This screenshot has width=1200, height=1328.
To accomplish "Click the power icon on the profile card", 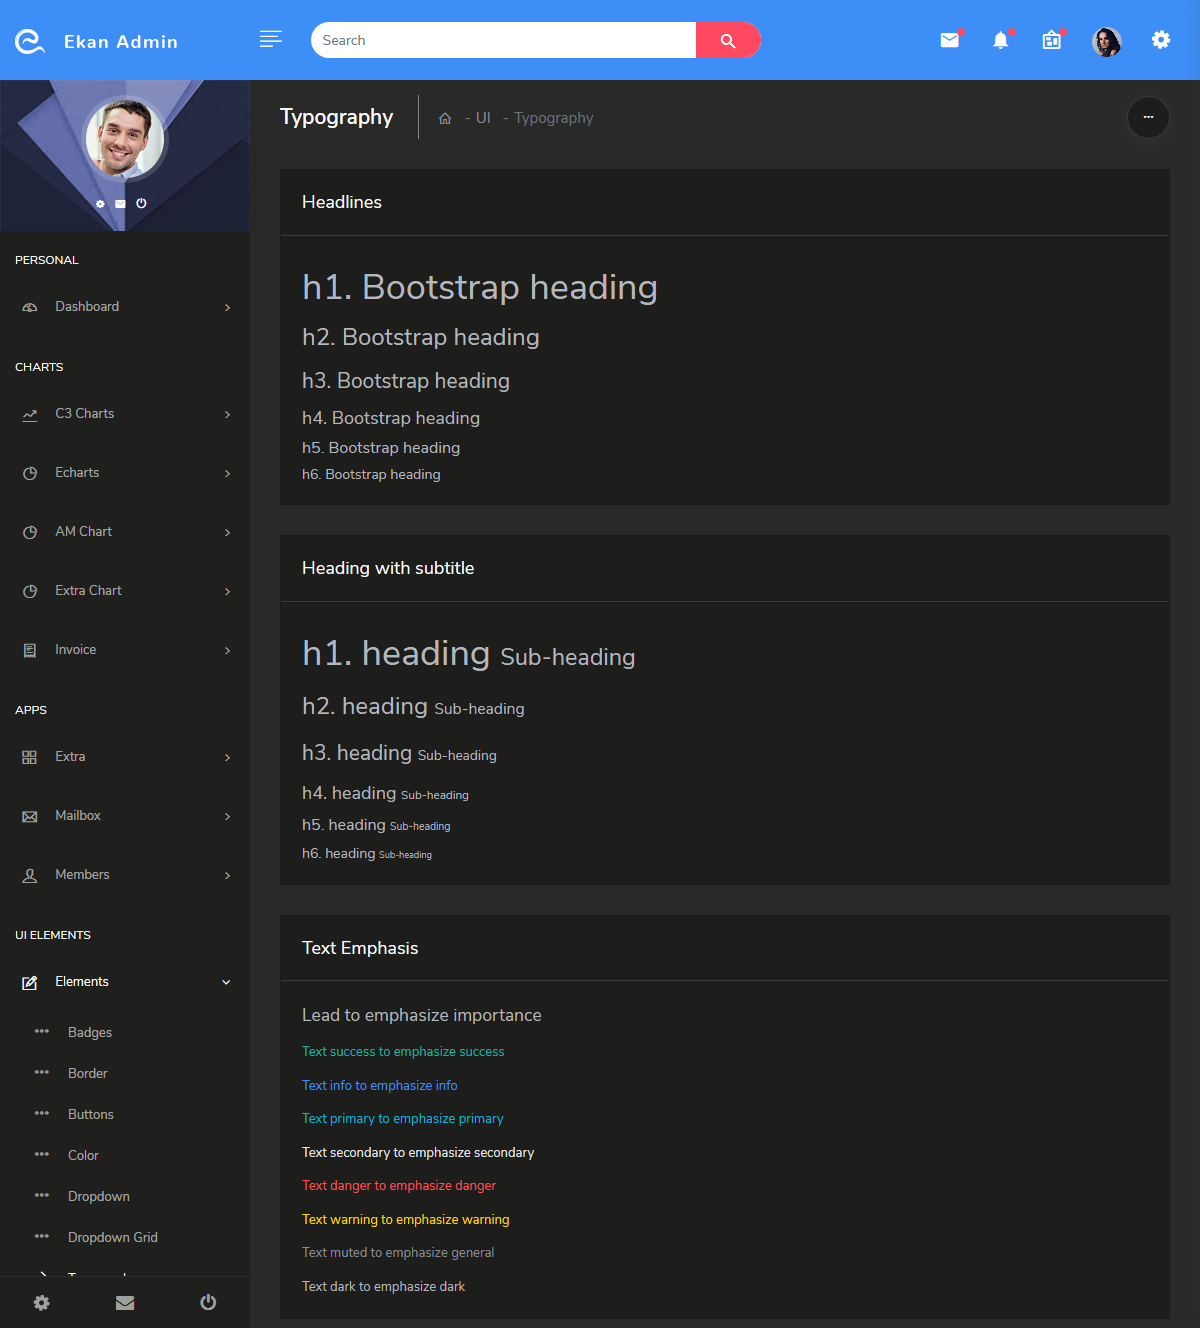I will (141, 203).
